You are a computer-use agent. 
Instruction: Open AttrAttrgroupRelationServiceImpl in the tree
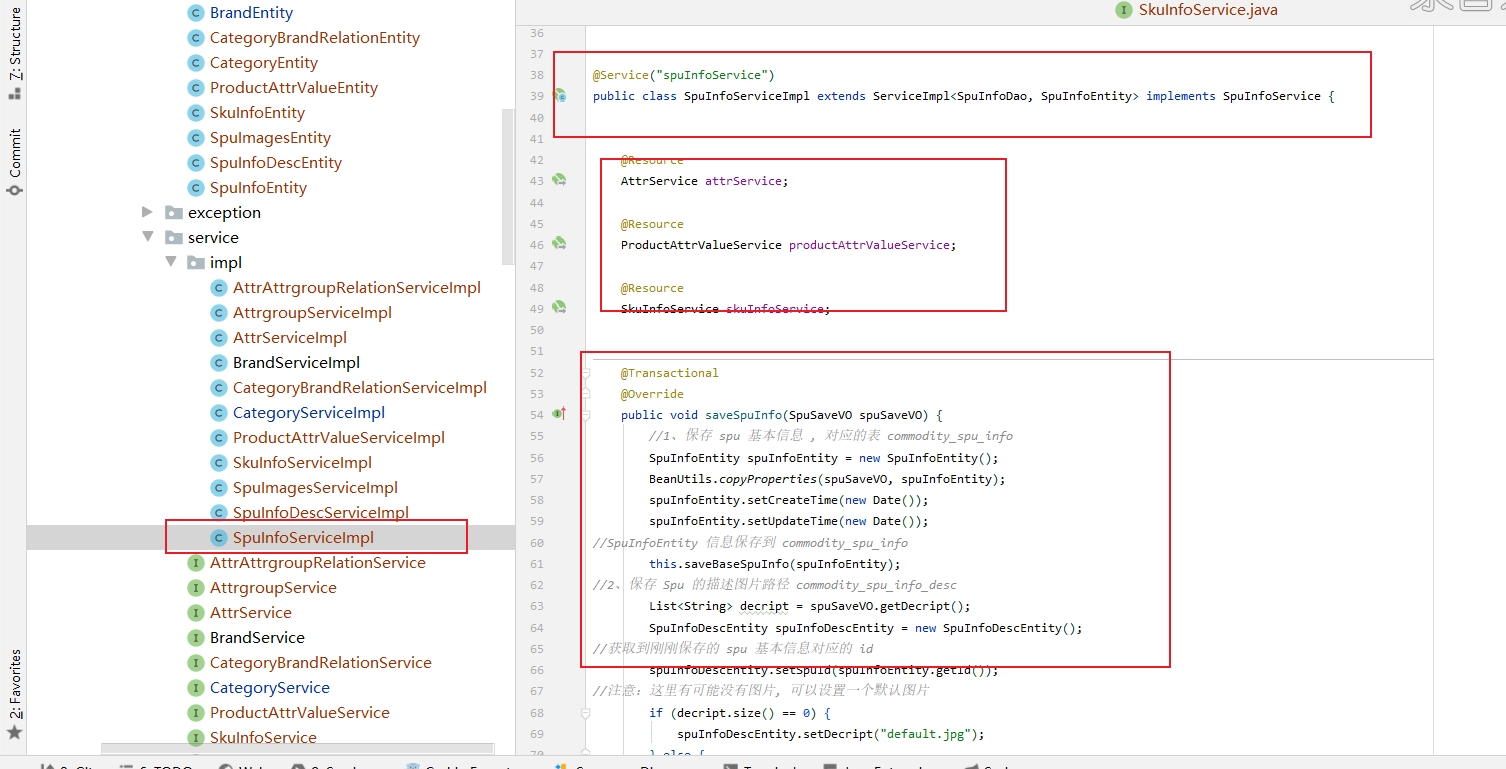tap(357, 288)
